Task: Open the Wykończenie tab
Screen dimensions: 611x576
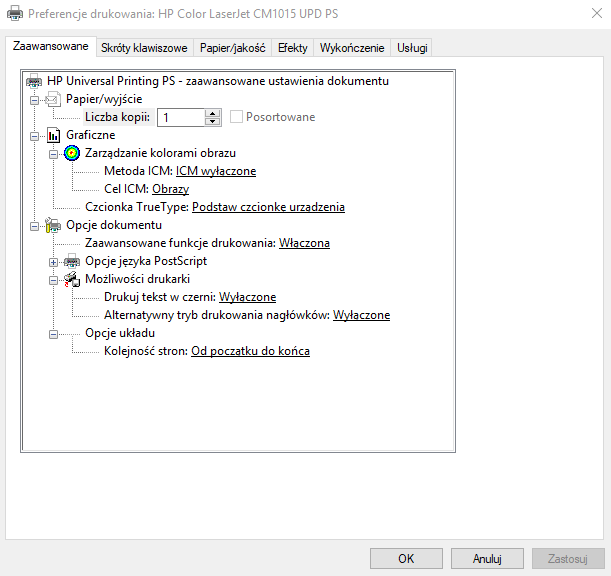Action: (x=352, y=48)
